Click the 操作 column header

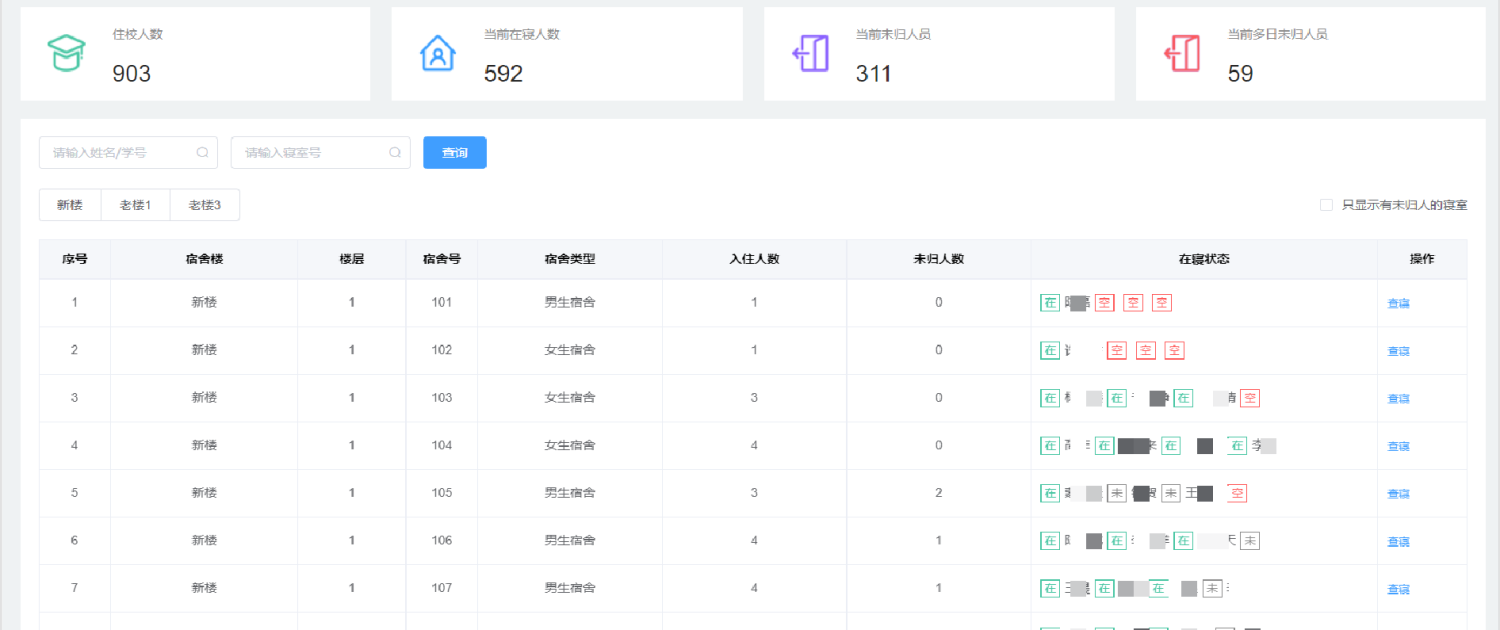[x=1422, y=259]
